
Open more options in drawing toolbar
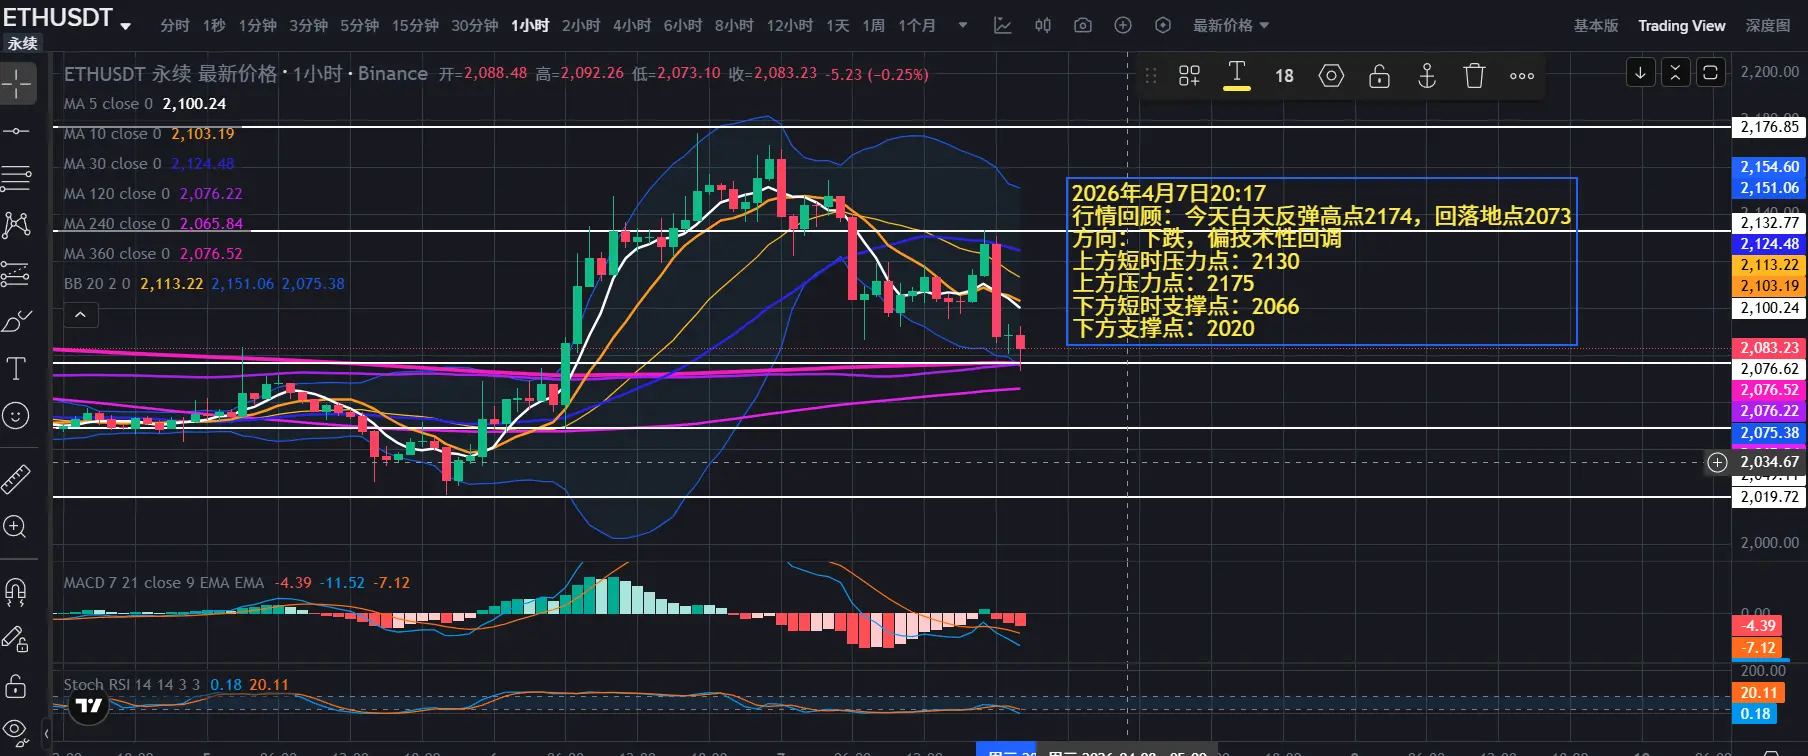[x=1522, y=75]
